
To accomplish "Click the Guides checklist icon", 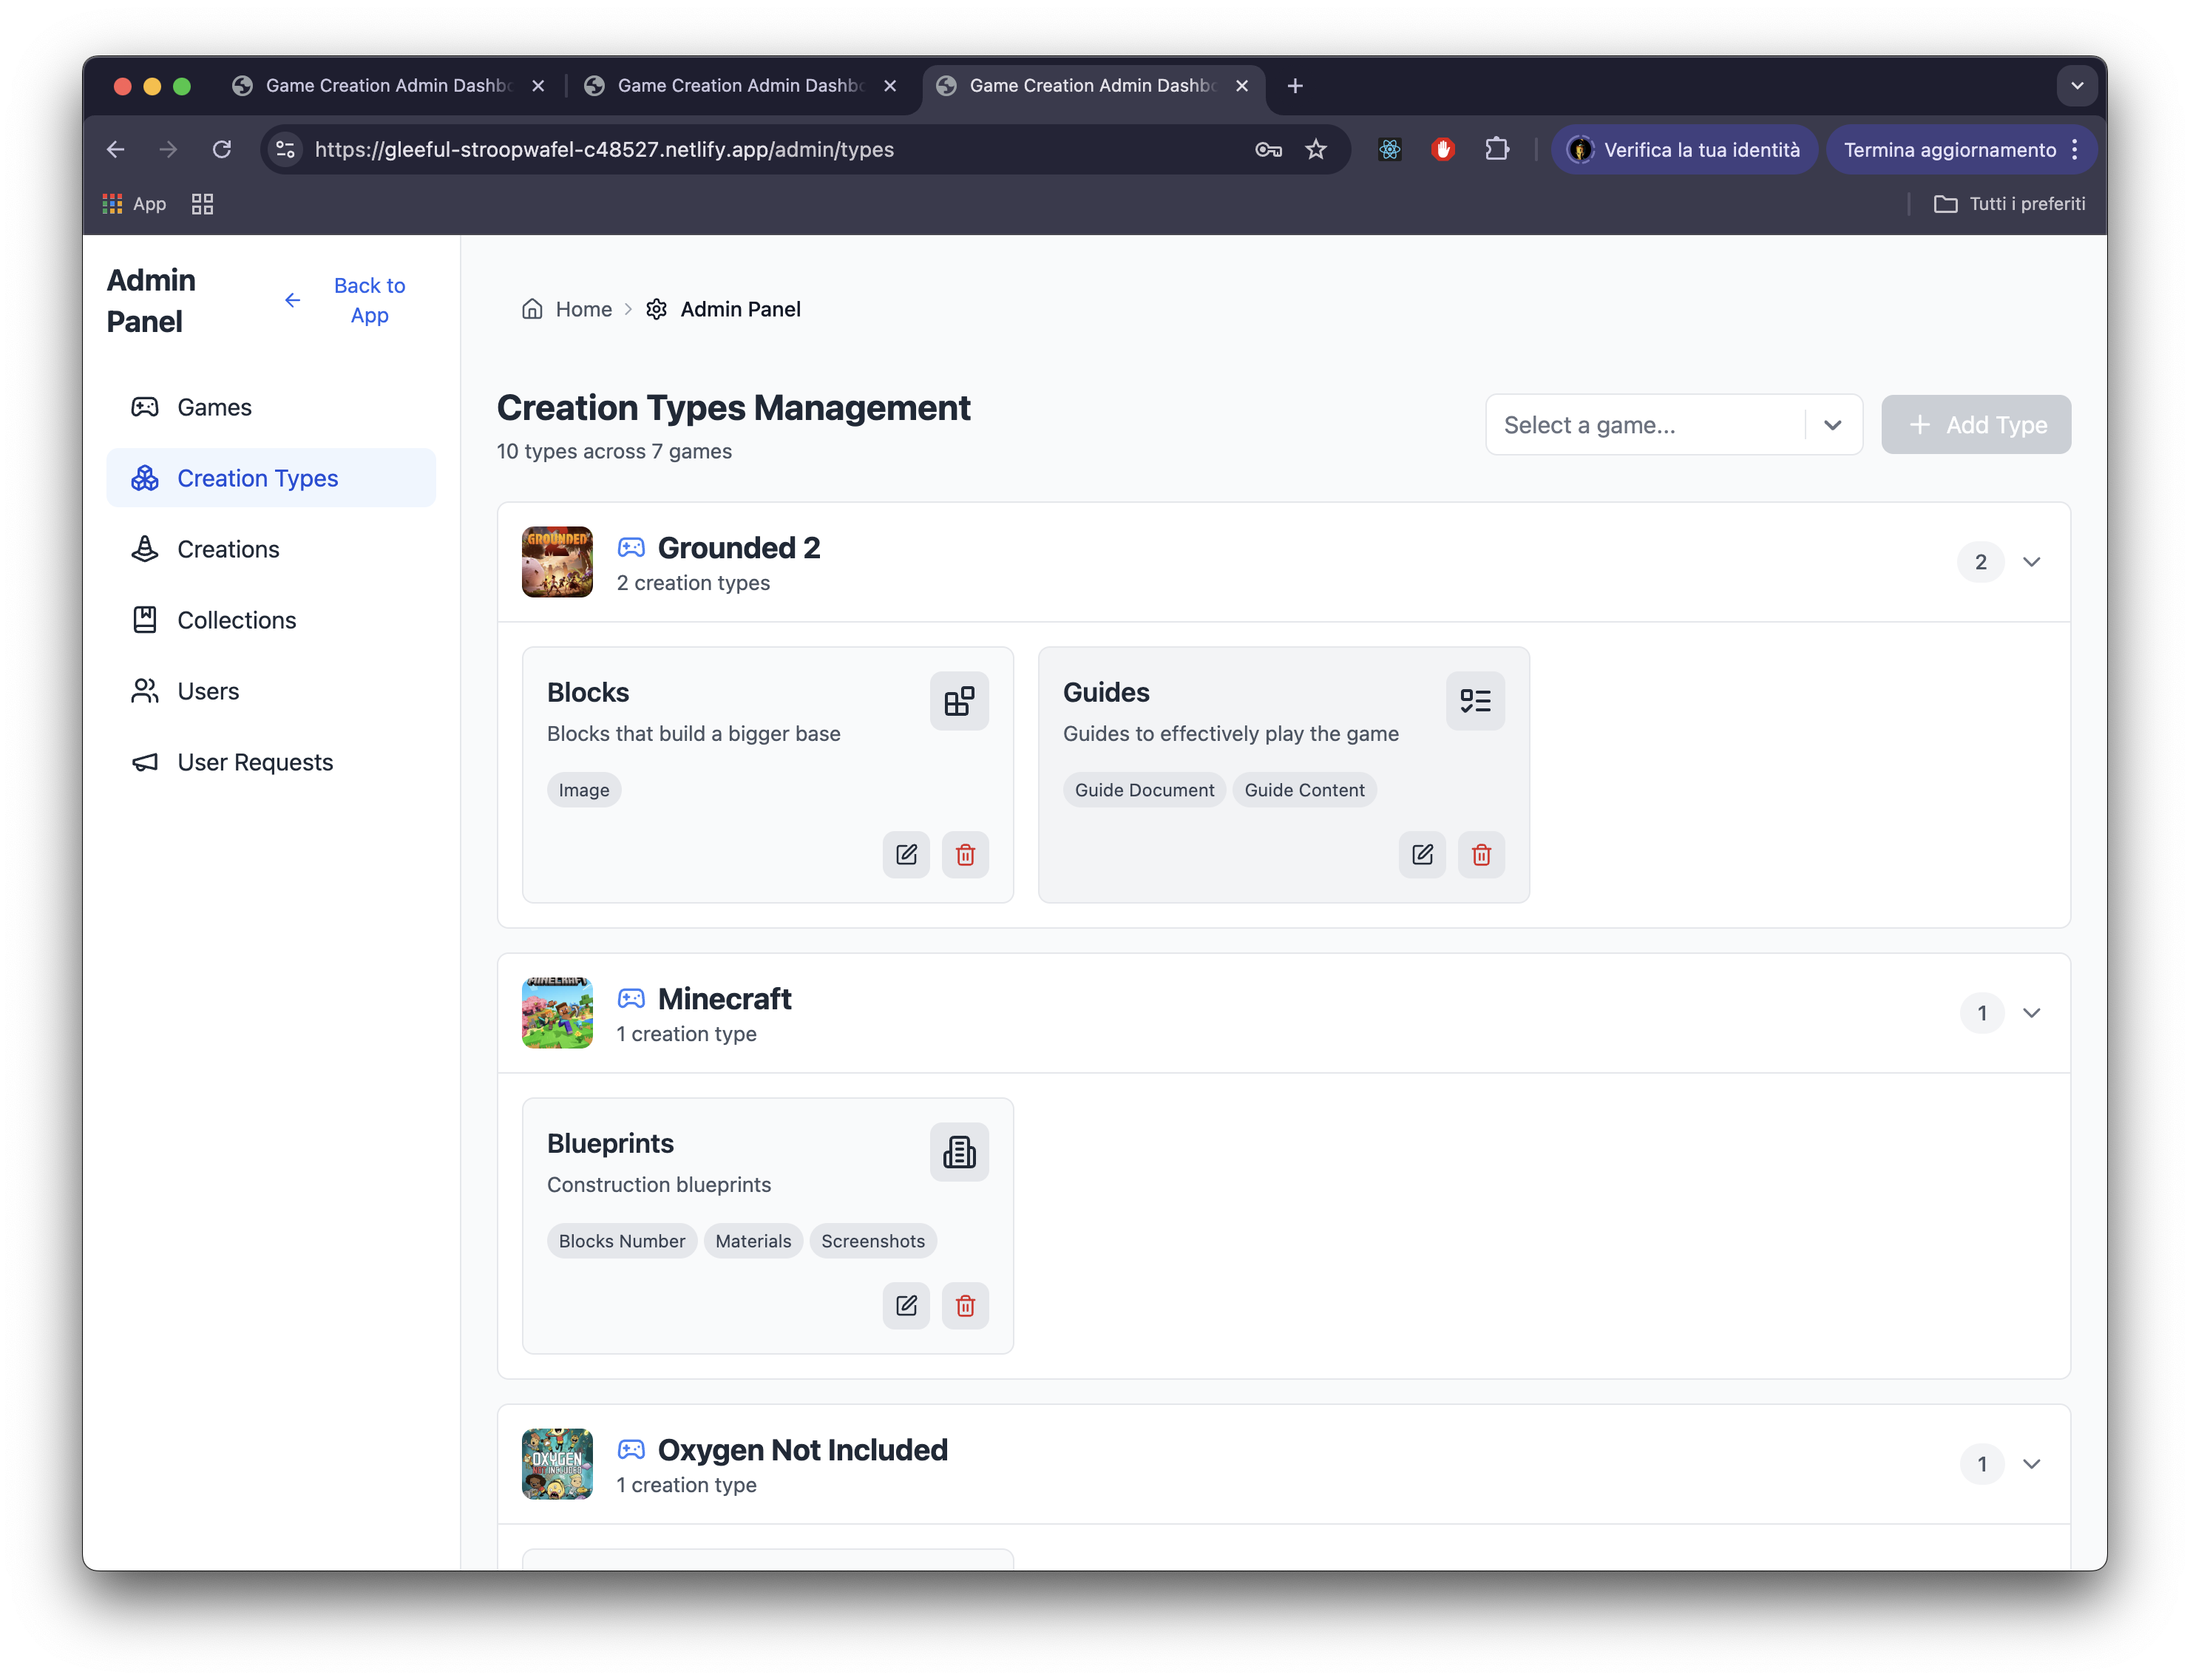I will (1475, 701).
